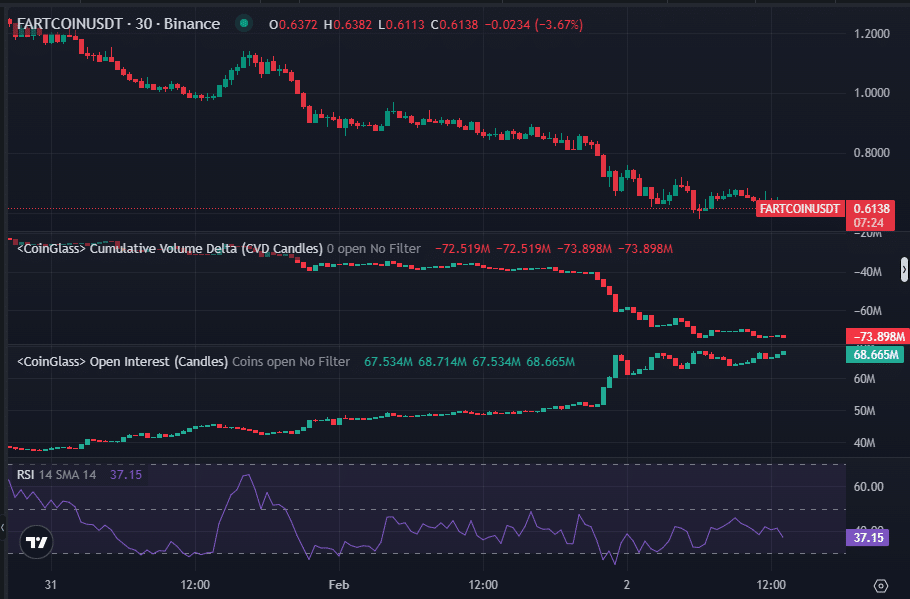Click the 50M open interest axis label
The height and width of the screenshot is (599, 910).
click(864, 411)
